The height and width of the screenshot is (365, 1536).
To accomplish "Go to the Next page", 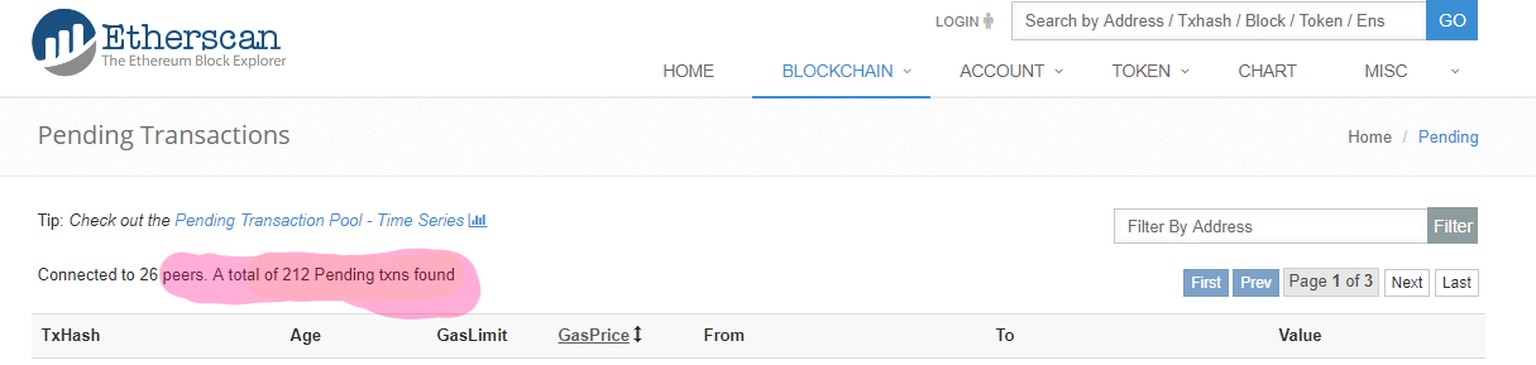I will click(x=1406, y=282).
